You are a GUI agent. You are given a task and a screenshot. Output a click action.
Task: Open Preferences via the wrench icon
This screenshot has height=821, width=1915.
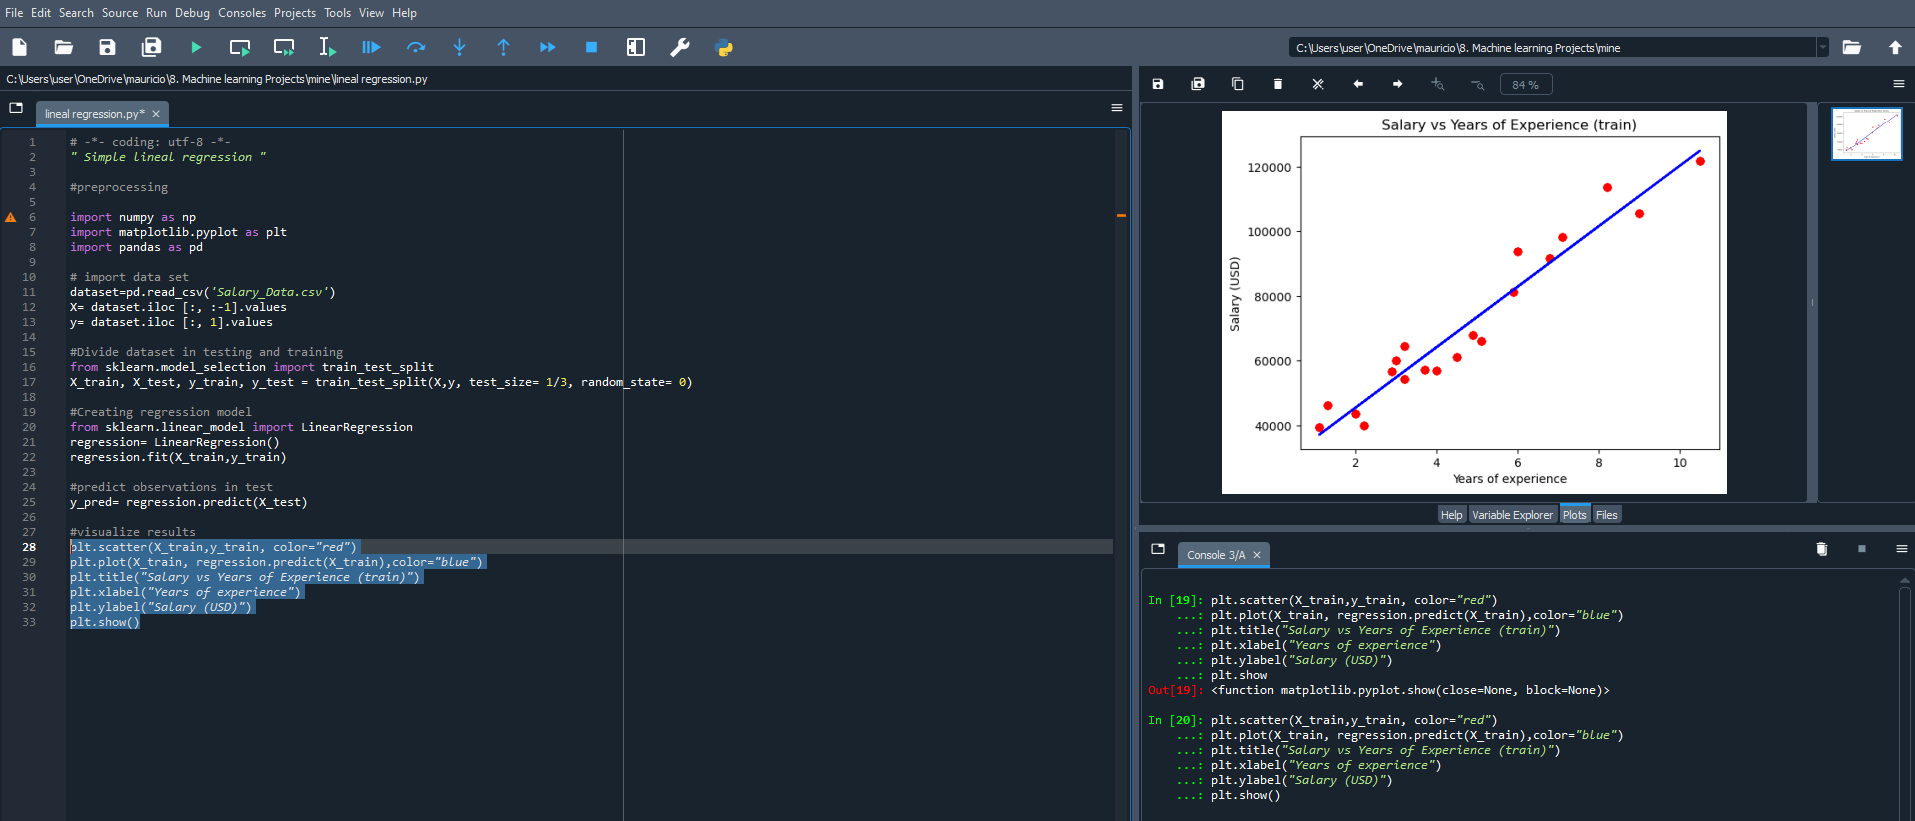point(680,47)
